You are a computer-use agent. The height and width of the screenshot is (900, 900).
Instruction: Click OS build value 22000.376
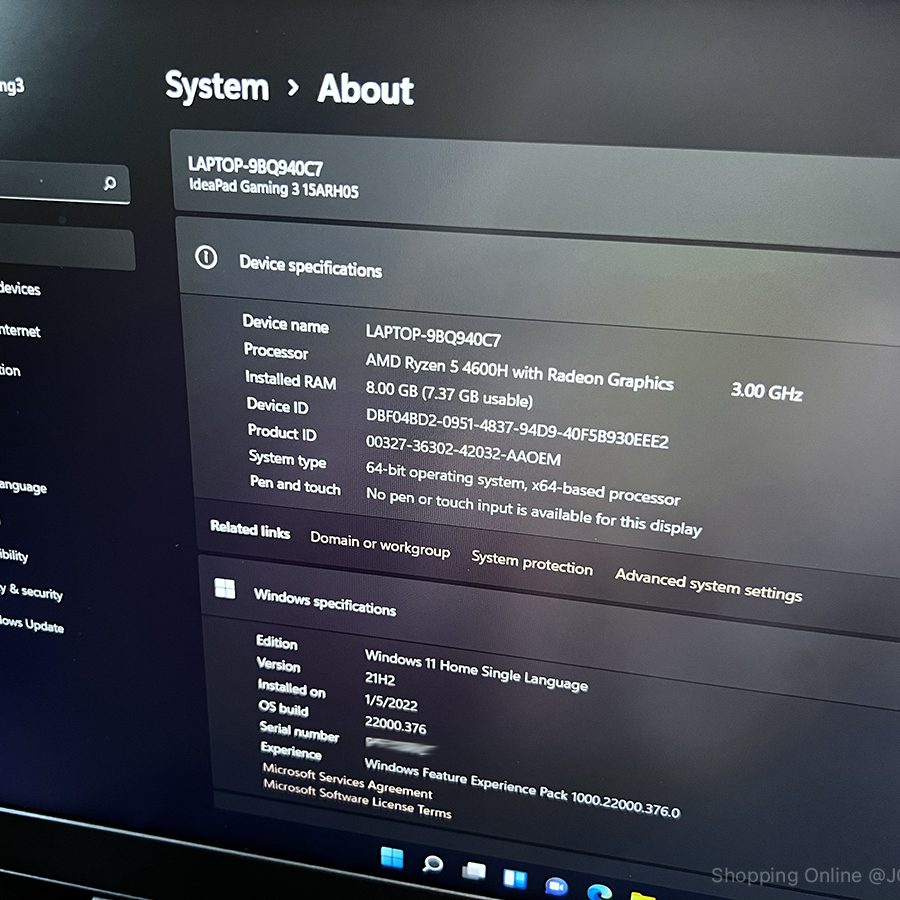coord(395,725)
